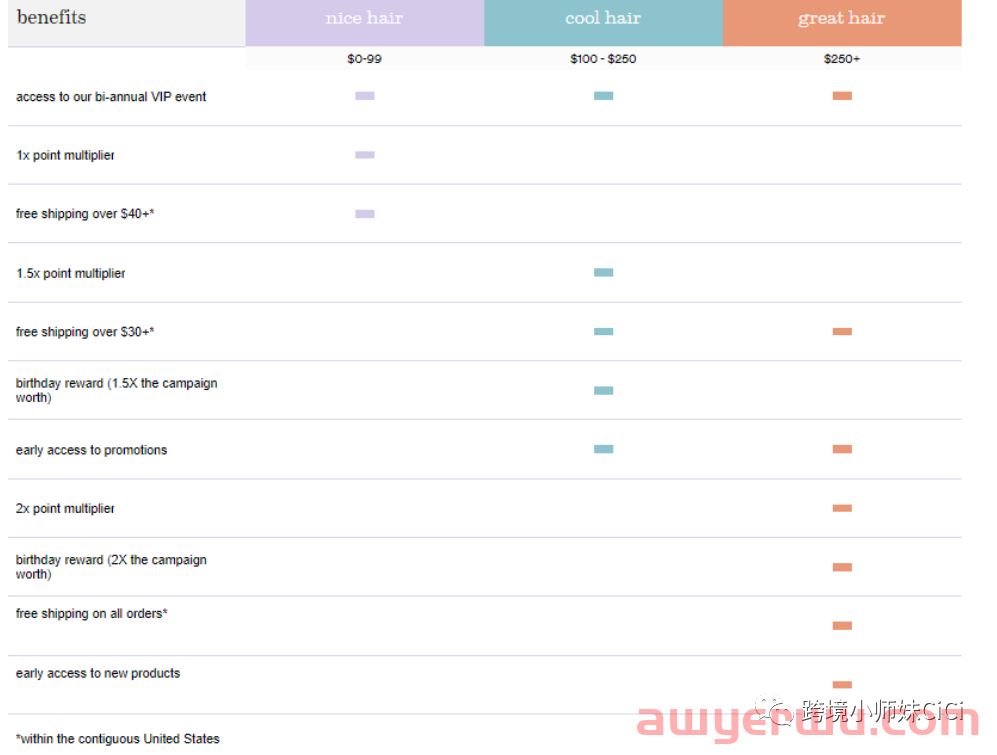Click orange marker for free shipping on all orders
The image size is (997, 755).
point(842,626)
